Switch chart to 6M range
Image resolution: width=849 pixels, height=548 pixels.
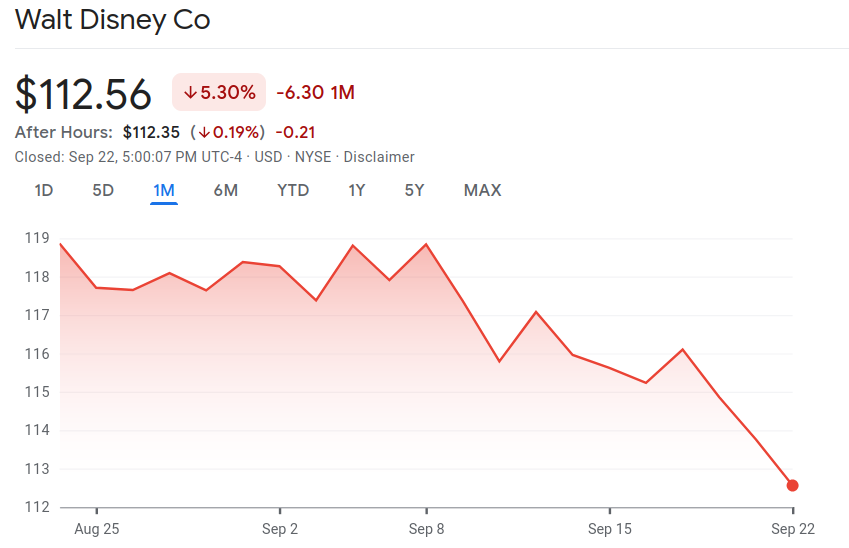click(x=225, y=190)
